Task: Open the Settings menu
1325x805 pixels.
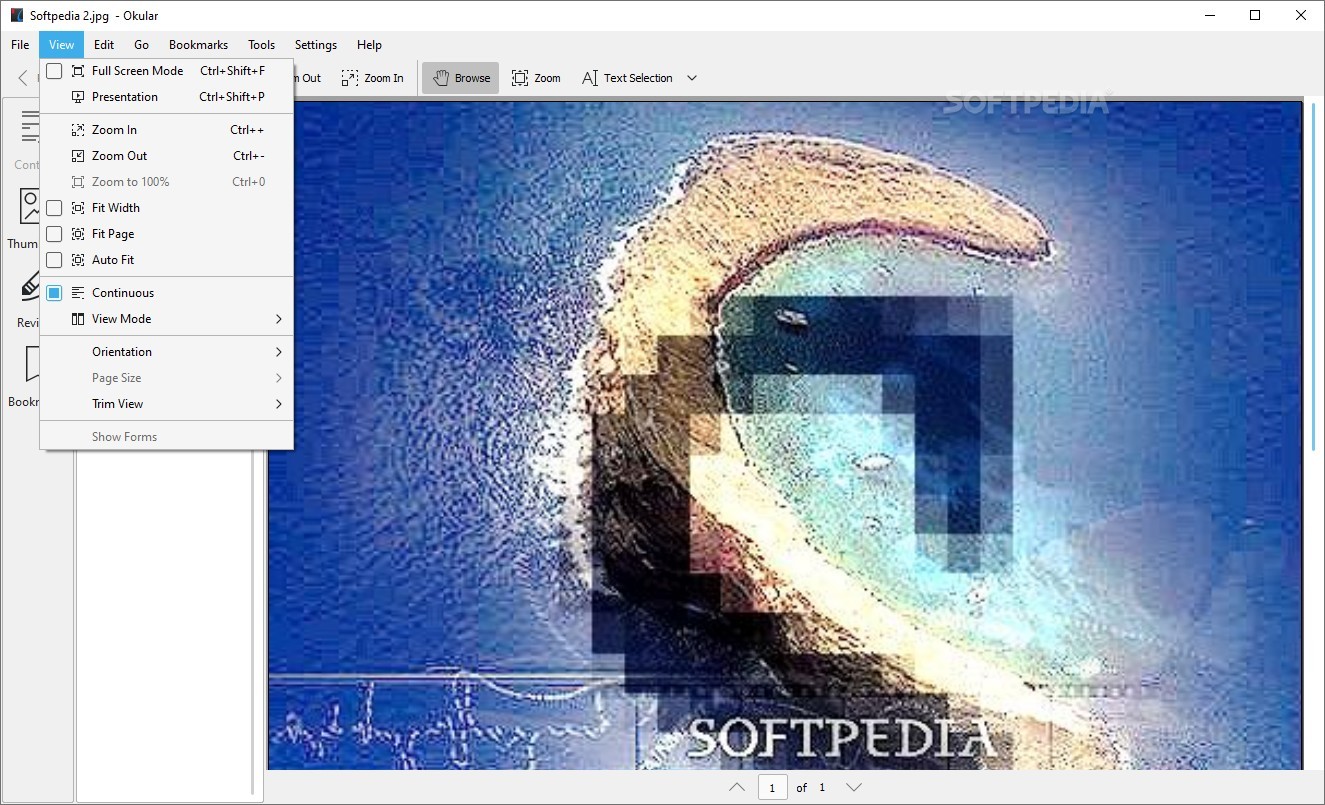Action: point(316,45)
